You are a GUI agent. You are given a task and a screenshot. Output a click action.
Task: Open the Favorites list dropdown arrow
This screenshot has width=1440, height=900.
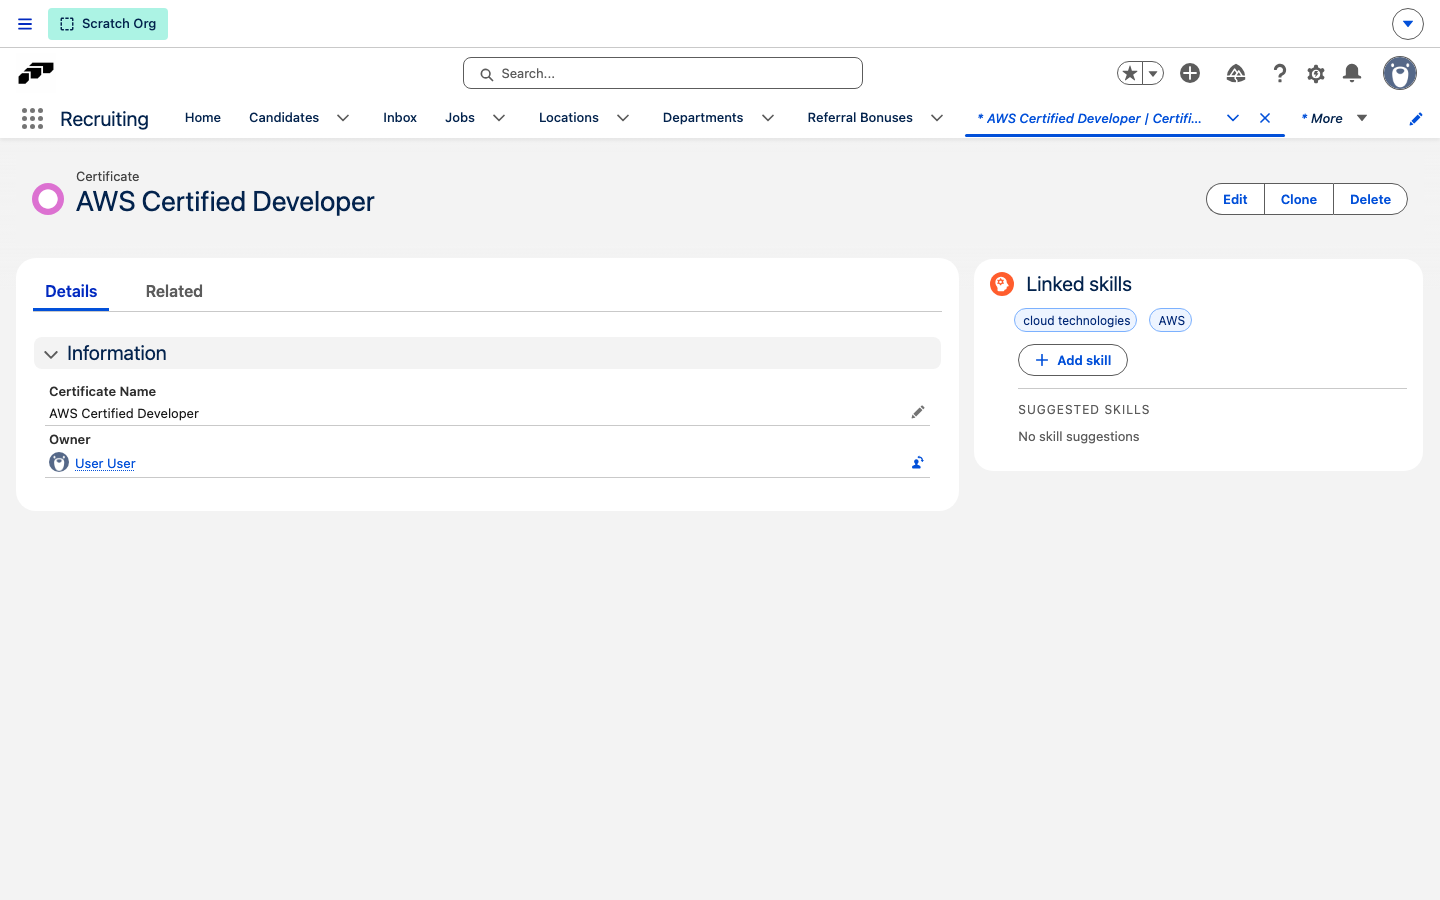pyautogui.click(x=1153, y=73)
